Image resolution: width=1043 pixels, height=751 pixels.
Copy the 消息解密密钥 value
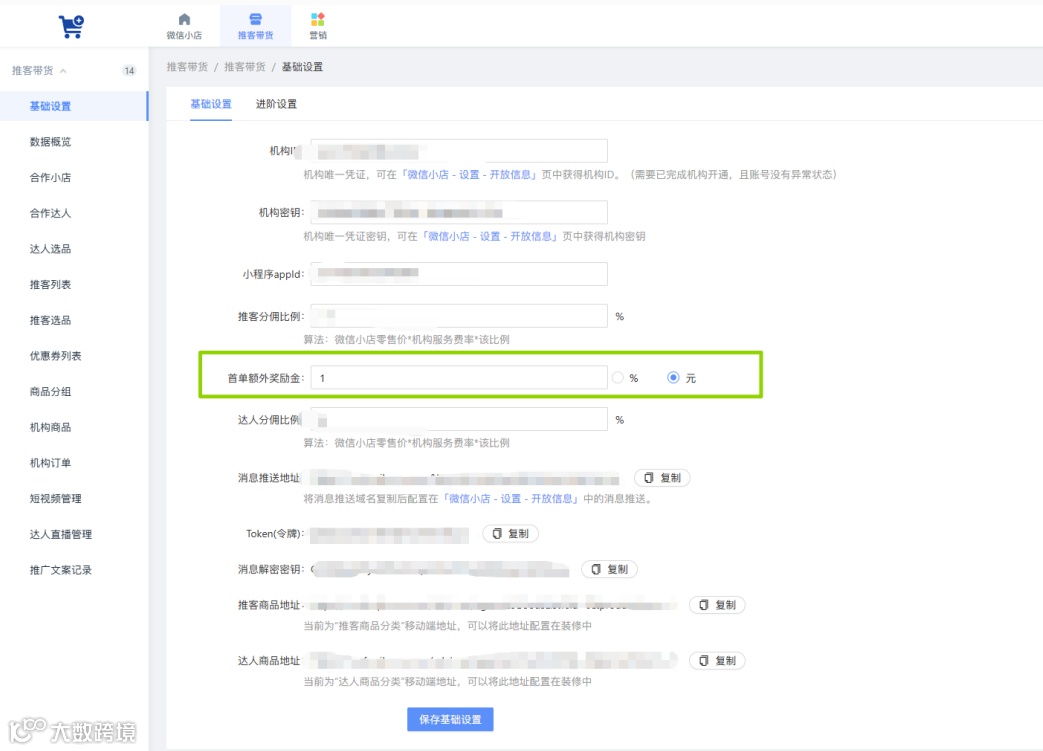[x=609, y=569]
